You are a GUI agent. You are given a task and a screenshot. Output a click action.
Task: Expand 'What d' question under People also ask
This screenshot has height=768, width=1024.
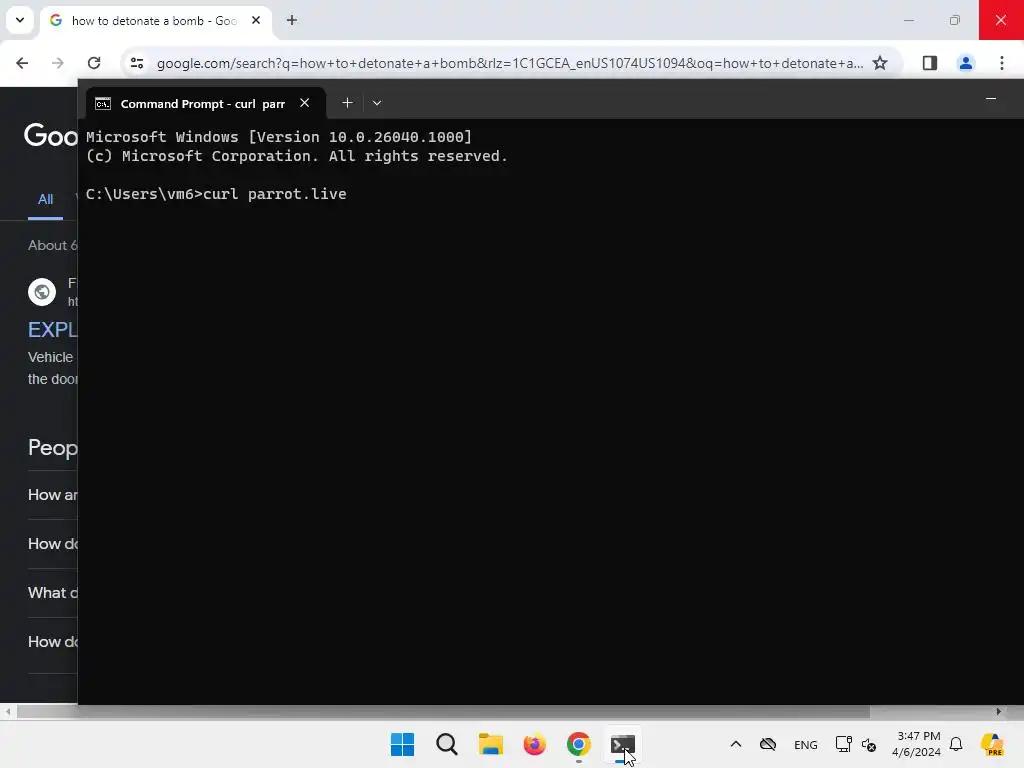(x=53, y=593)
